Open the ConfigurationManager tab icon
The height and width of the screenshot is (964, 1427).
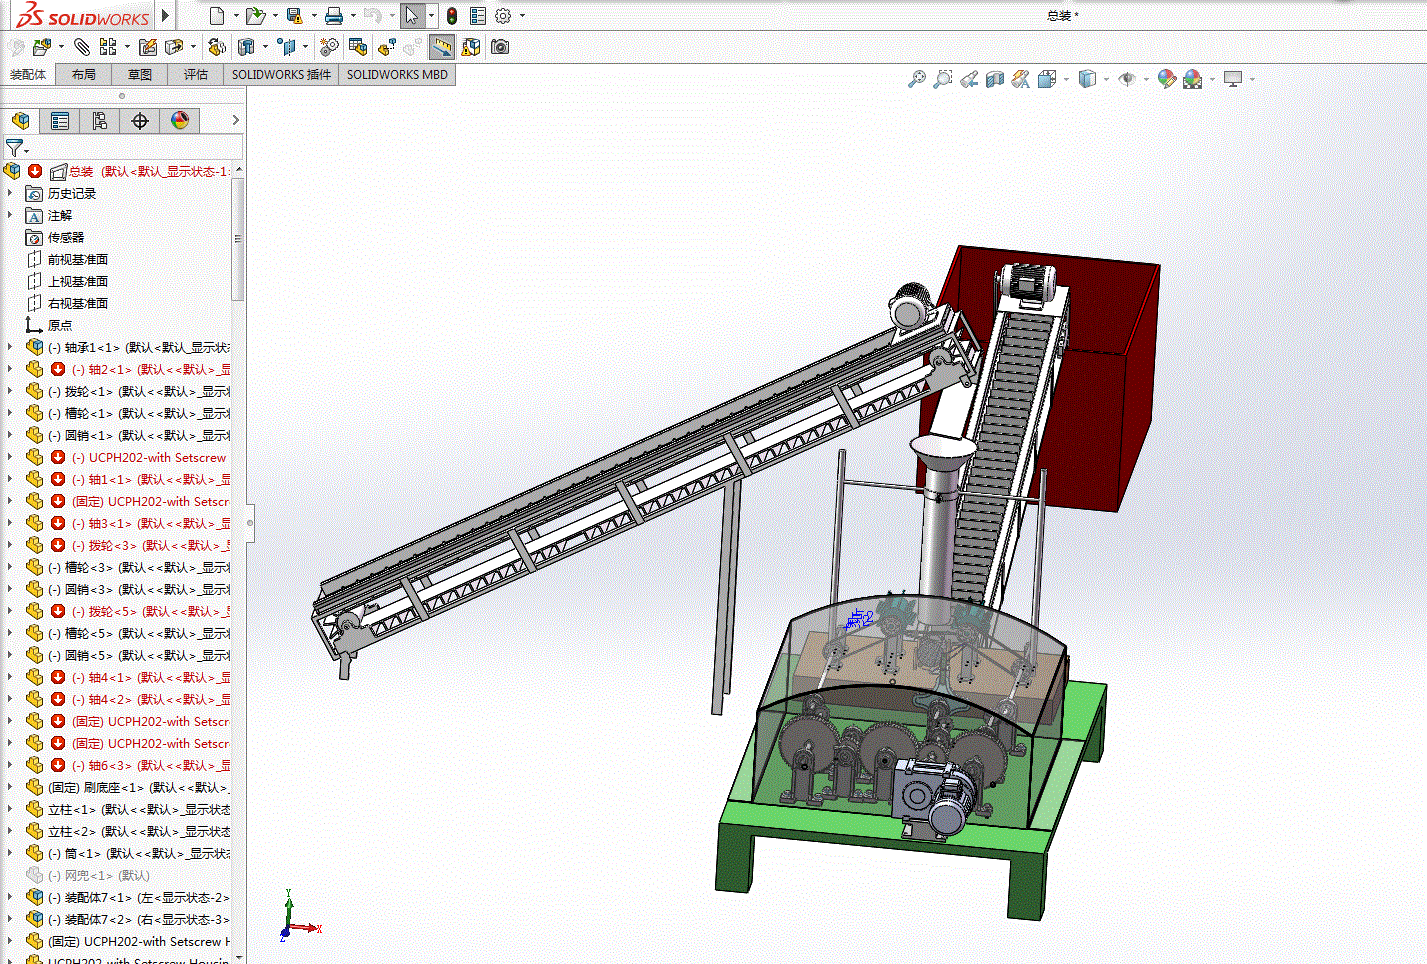(100, 121)
